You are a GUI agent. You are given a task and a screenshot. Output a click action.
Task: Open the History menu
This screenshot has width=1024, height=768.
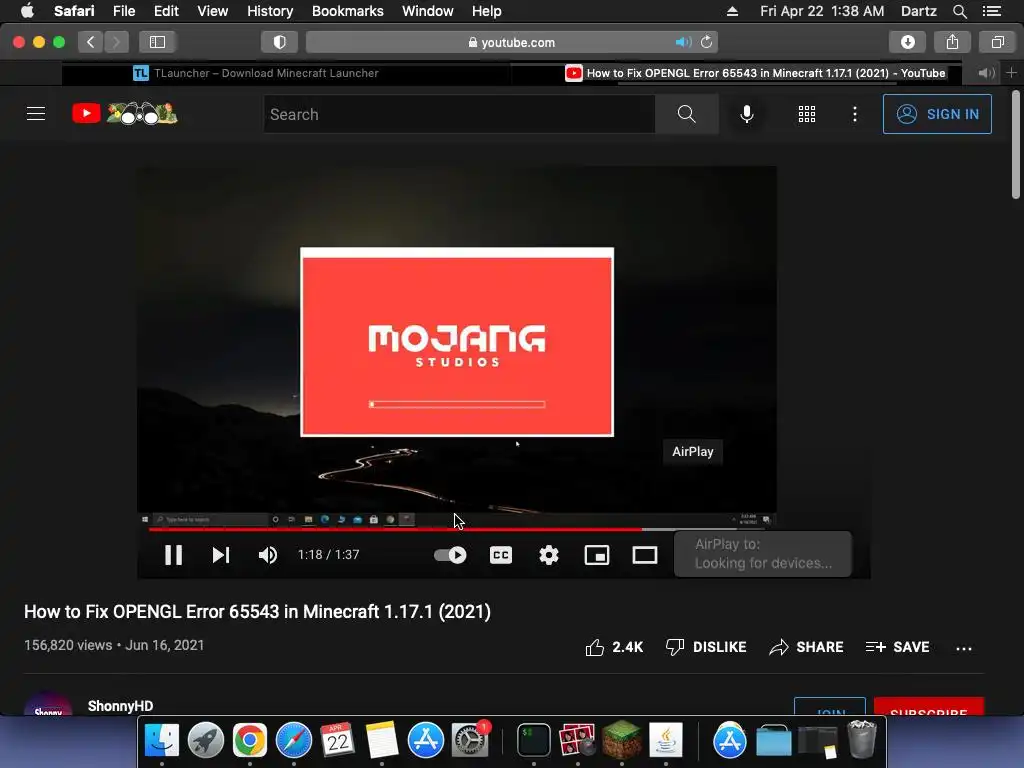tap(270, 11)
